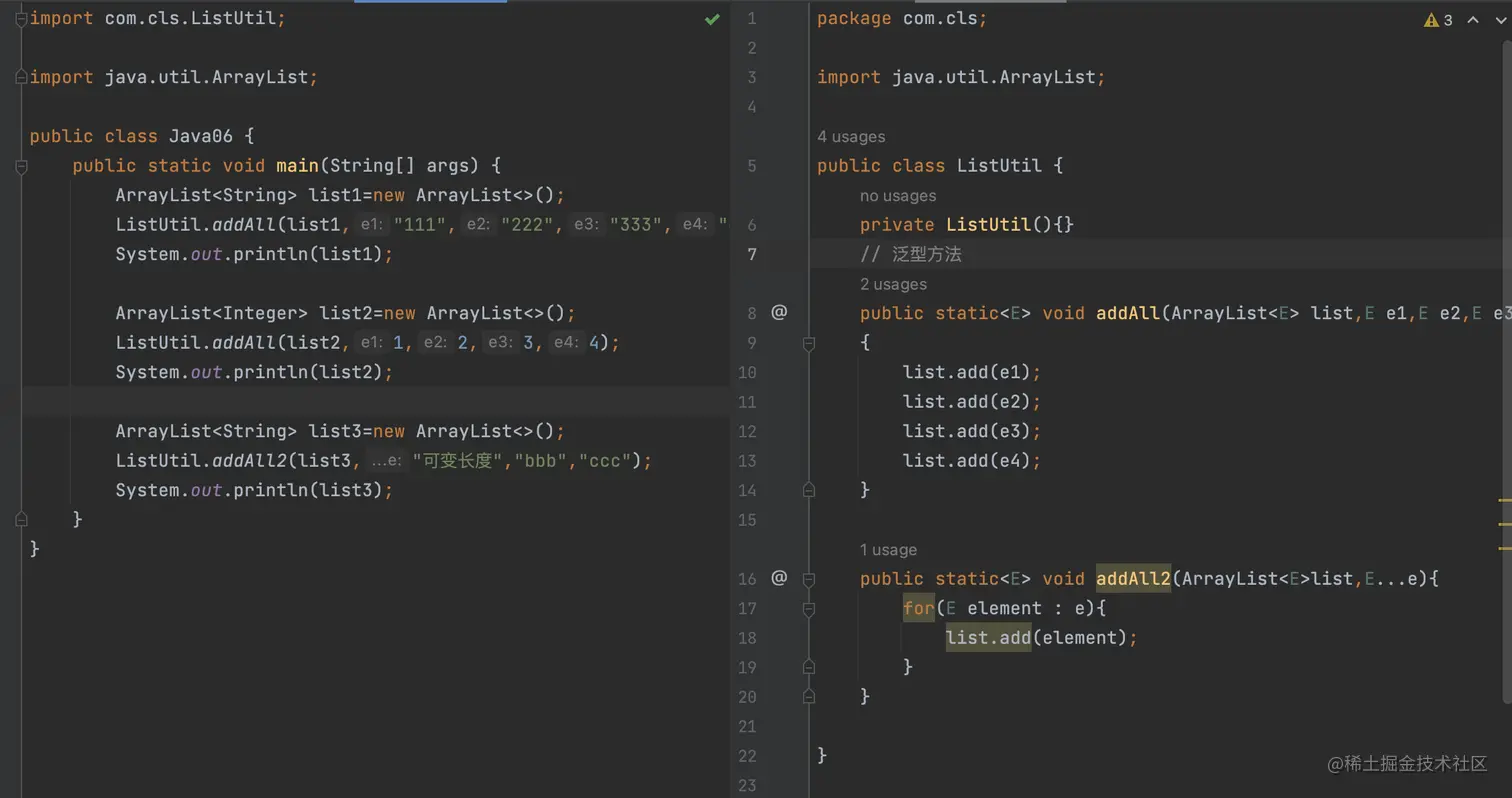
Task: Click the fold end marker at main's closing brace
Action: coord(21,519)
